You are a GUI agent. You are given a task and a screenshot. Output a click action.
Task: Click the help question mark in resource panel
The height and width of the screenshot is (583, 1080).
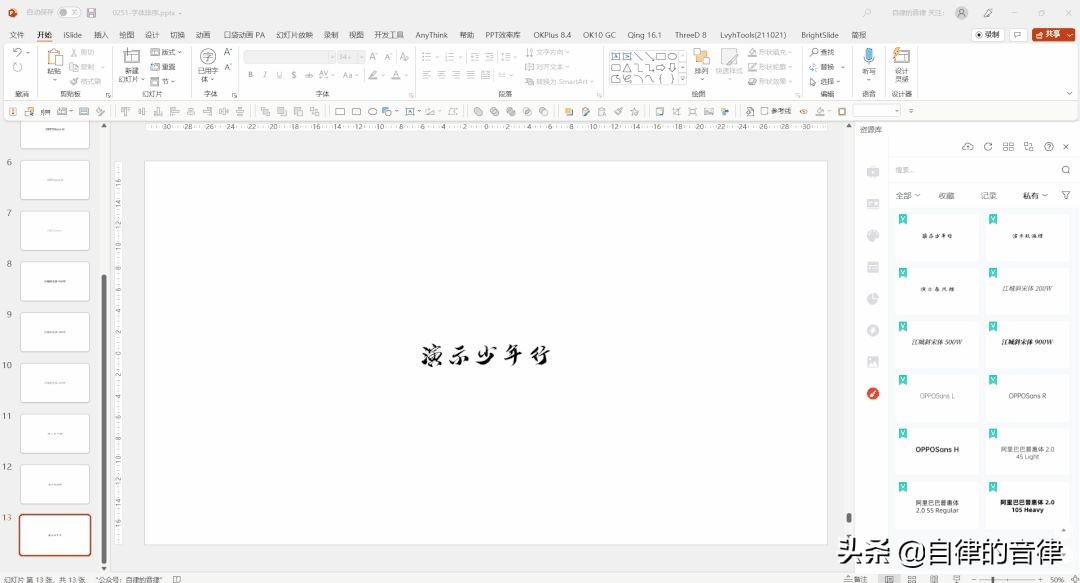click(1048, 147)
